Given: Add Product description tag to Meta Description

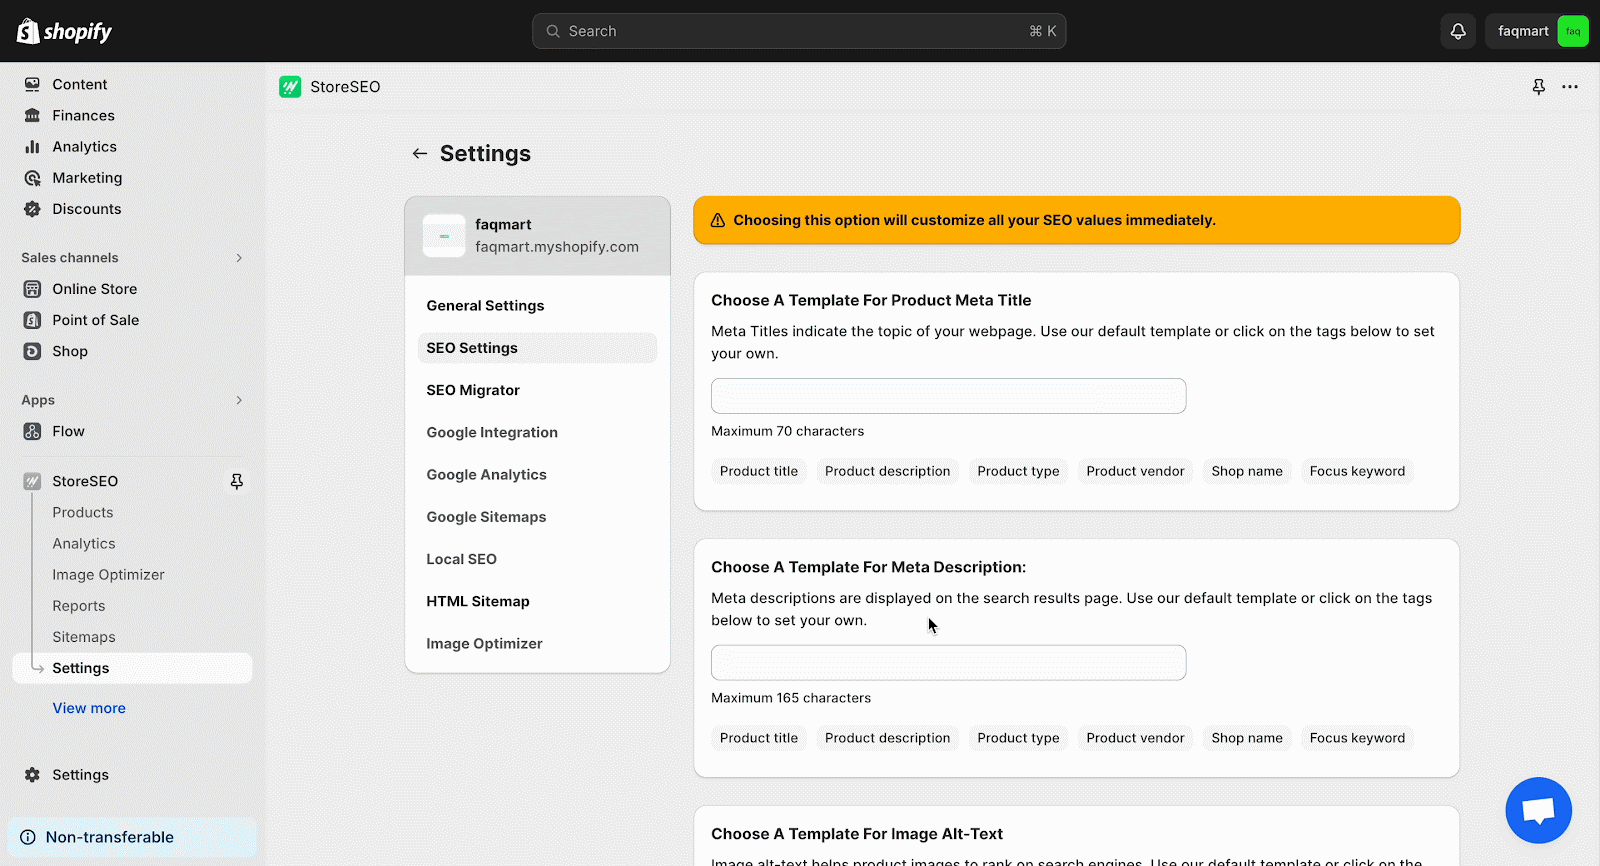Looking at the screenshot, I should (x=888, y=738).
